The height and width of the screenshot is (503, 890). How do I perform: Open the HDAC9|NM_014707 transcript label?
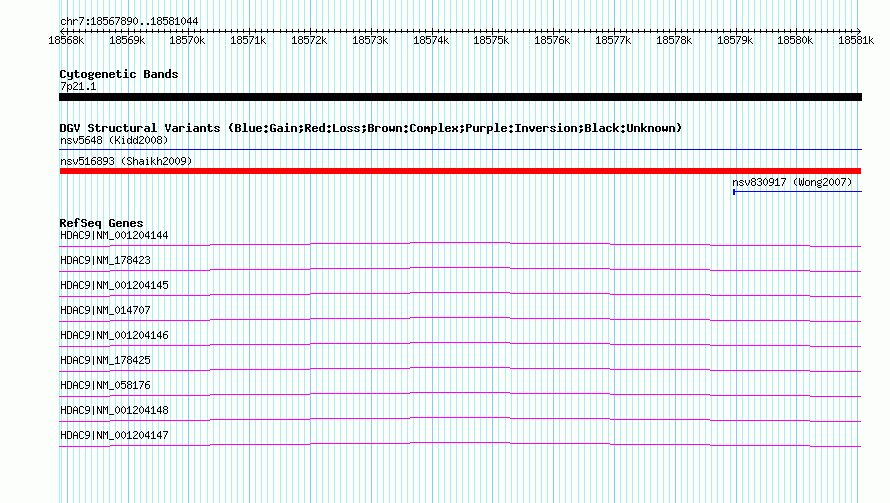pos(106,310)
